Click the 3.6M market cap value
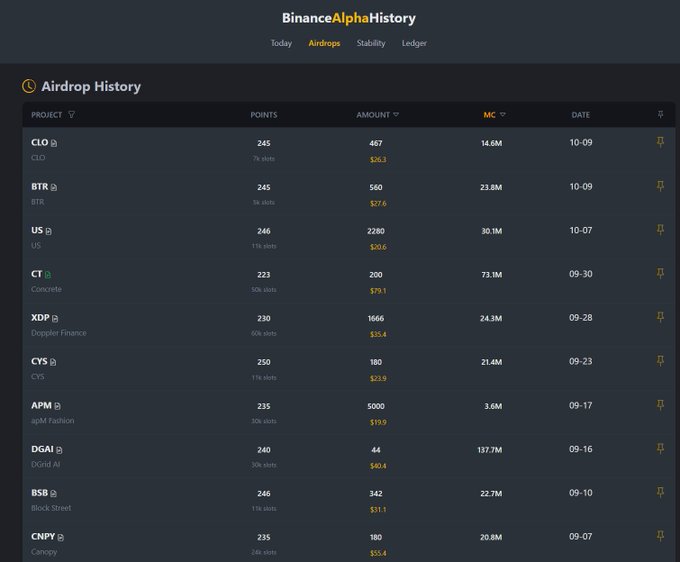680x562 pixels. [x=493, y=406]
